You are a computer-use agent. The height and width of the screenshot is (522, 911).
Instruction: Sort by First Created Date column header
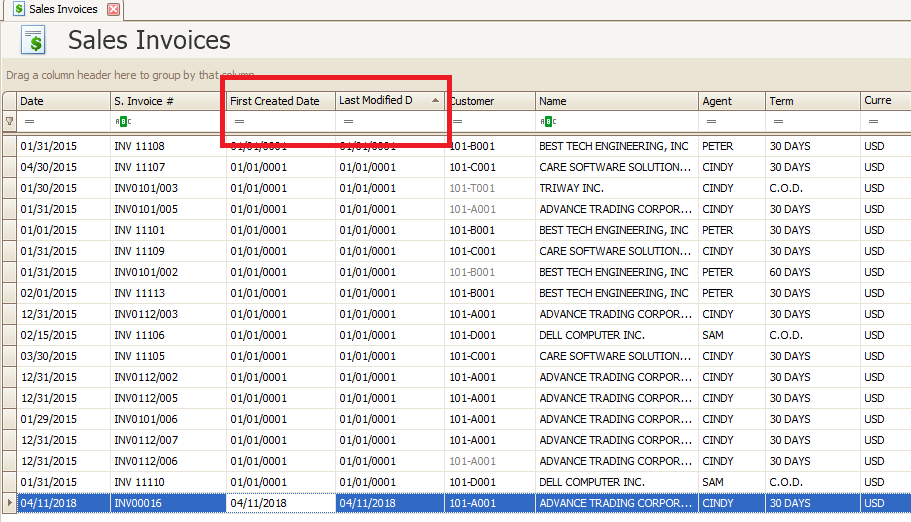[281, 101]
